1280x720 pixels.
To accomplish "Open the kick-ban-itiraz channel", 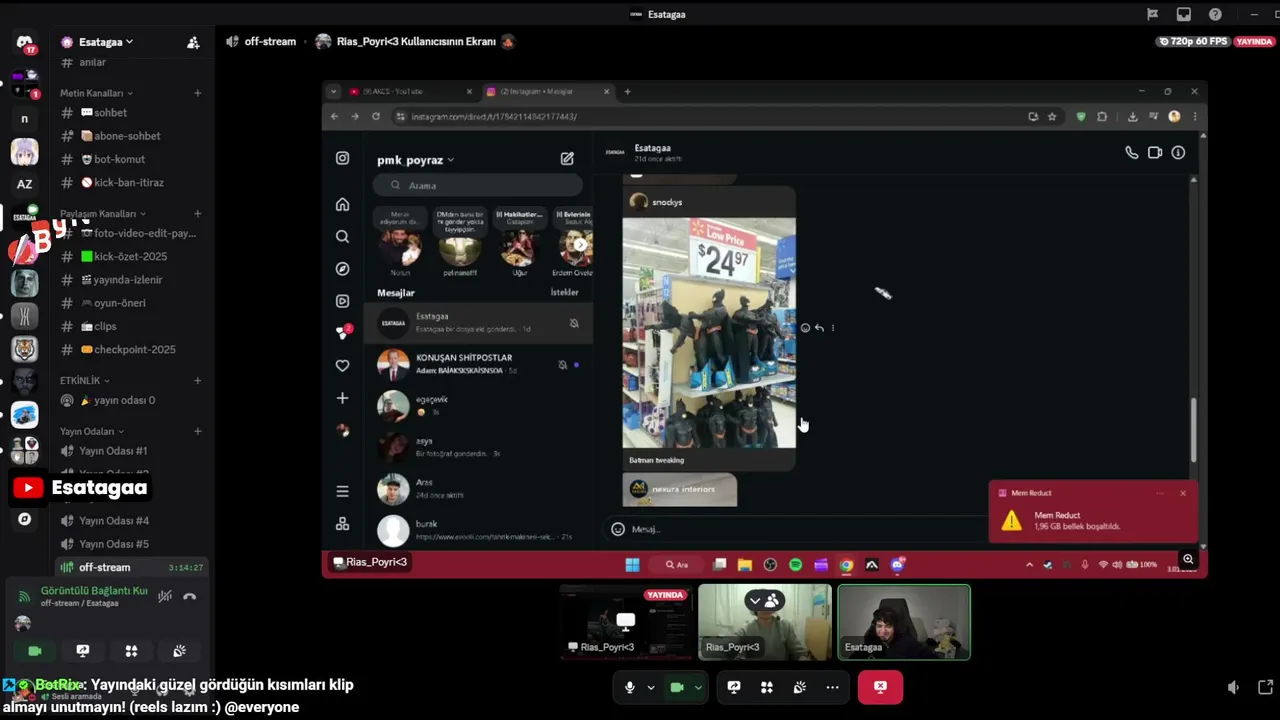I will point(130,183).
